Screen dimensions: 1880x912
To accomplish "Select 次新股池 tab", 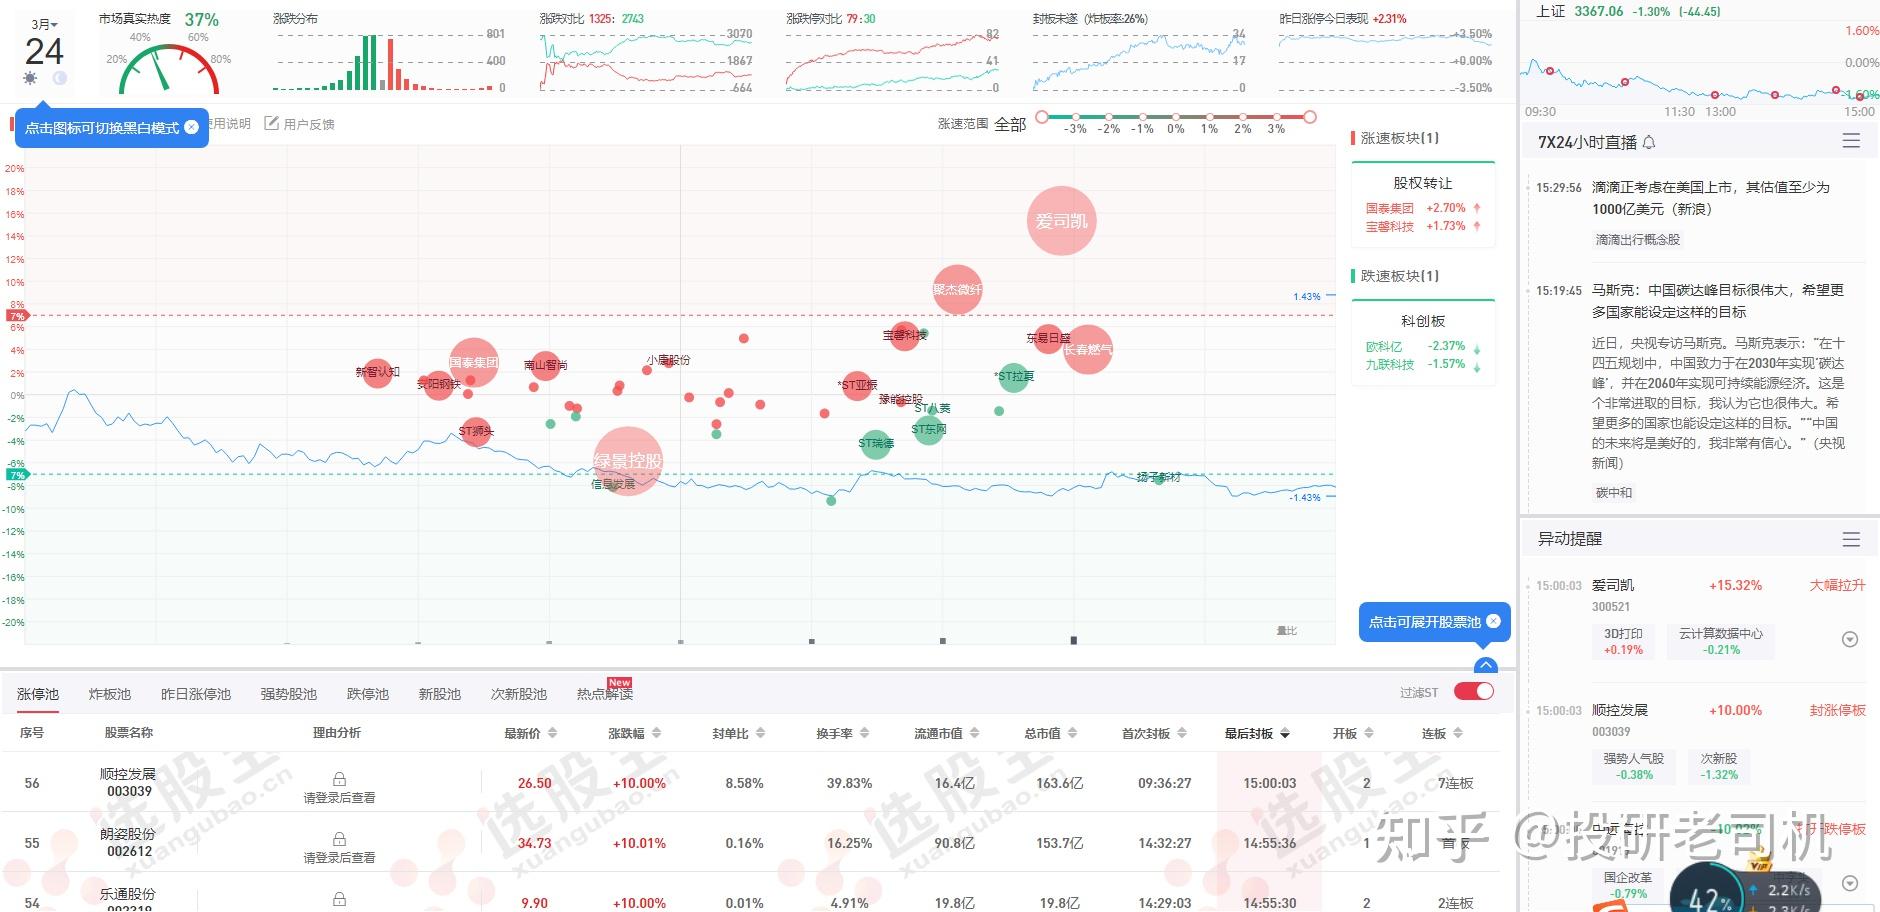I will click(519, 693).
